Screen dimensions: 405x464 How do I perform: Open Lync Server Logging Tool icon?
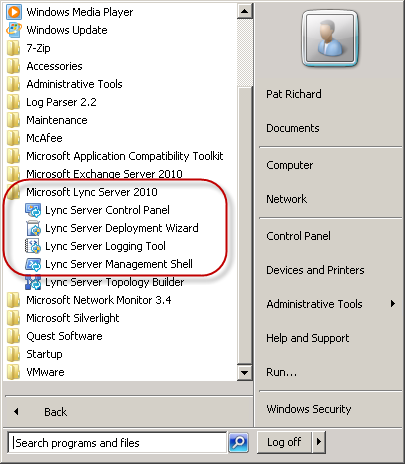click(33, 246)
